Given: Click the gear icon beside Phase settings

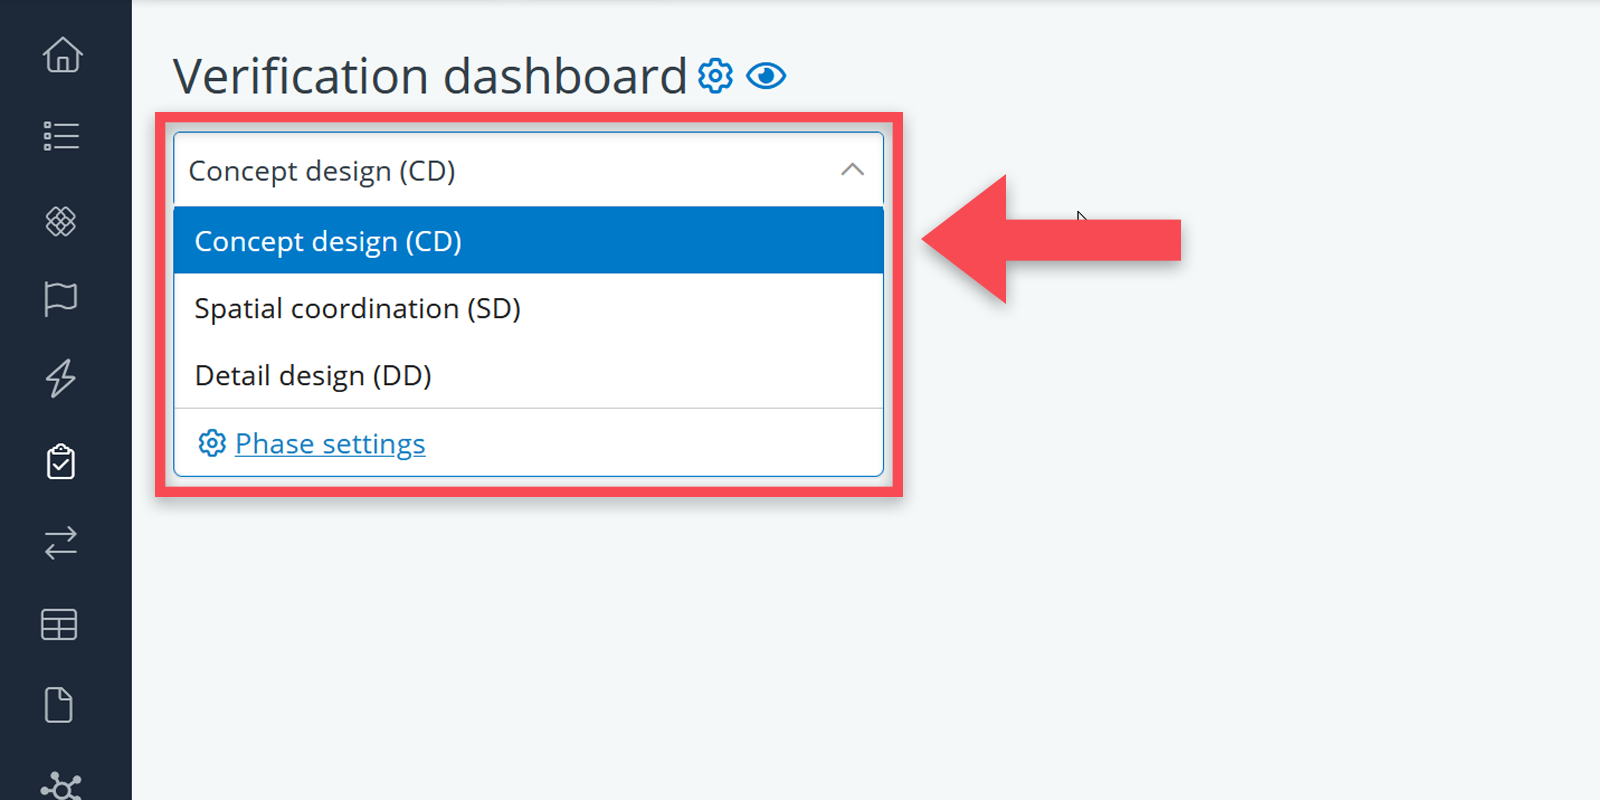Looking at the screenshot, I should click(212, 443).
